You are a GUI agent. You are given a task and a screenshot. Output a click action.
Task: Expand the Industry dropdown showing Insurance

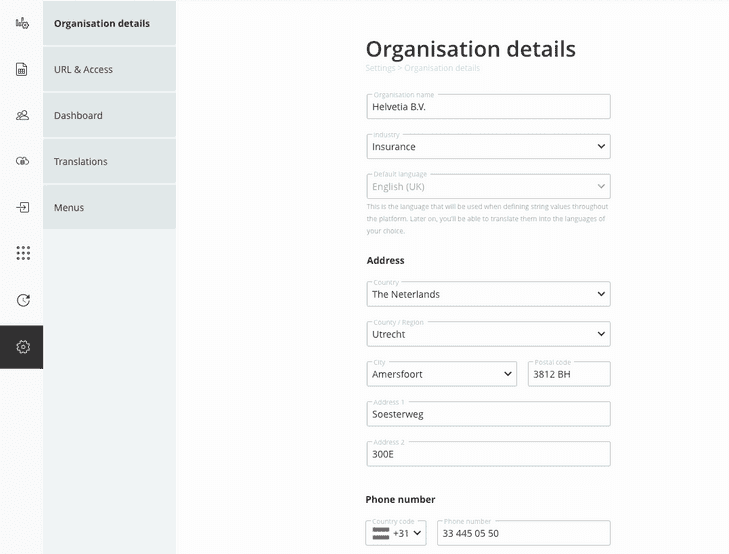[488, 147]
